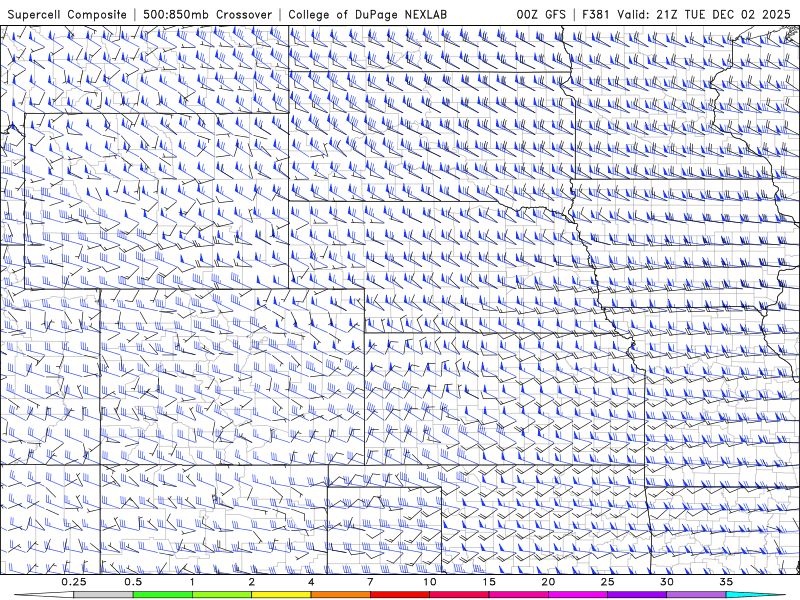
Task: Click the red swatch between 7 and 10
Action: pos(400,595)
